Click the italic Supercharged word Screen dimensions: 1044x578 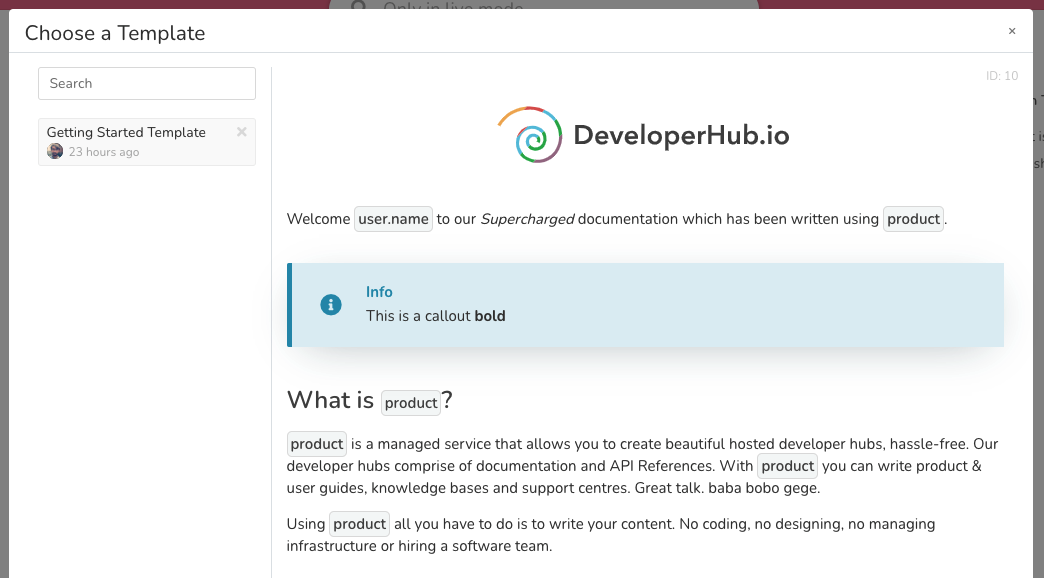click(527, 219)
